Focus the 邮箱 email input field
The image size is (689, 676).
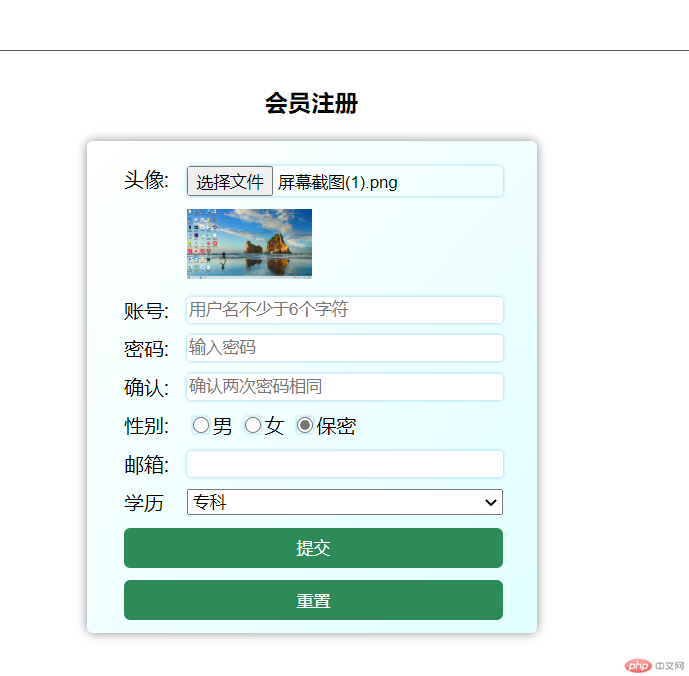pyautogui.click(x=344, y=464)
